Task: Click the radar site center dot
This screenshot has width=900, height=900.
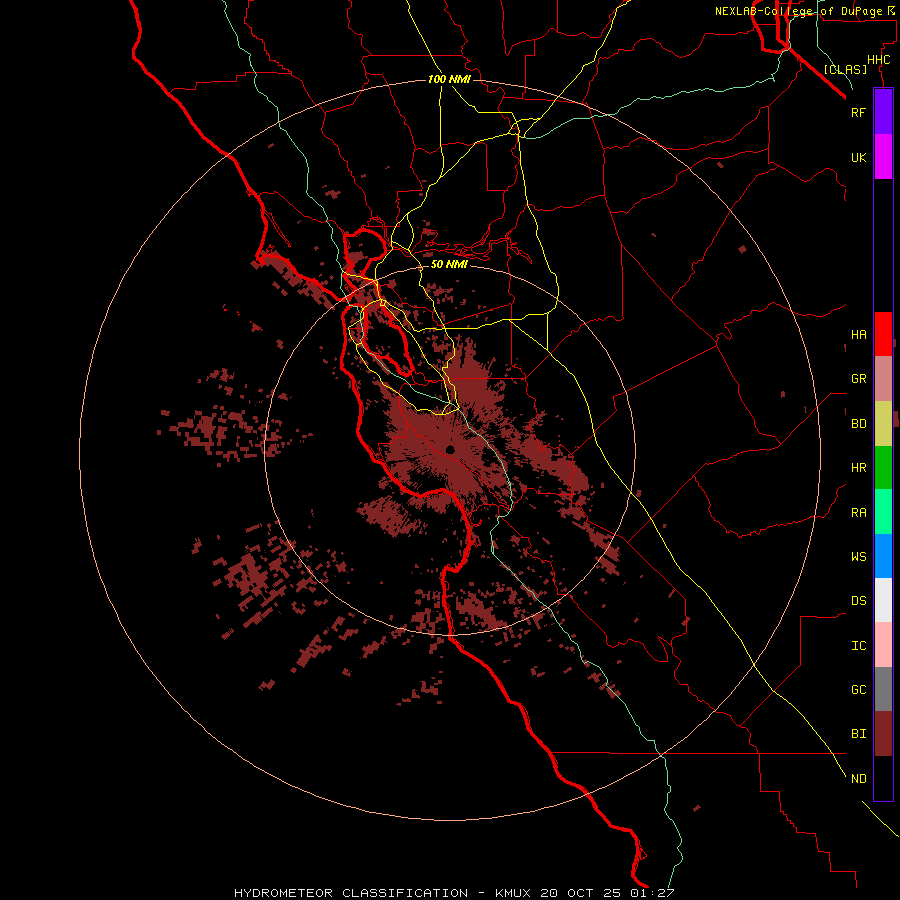Action: click(450, 450)
